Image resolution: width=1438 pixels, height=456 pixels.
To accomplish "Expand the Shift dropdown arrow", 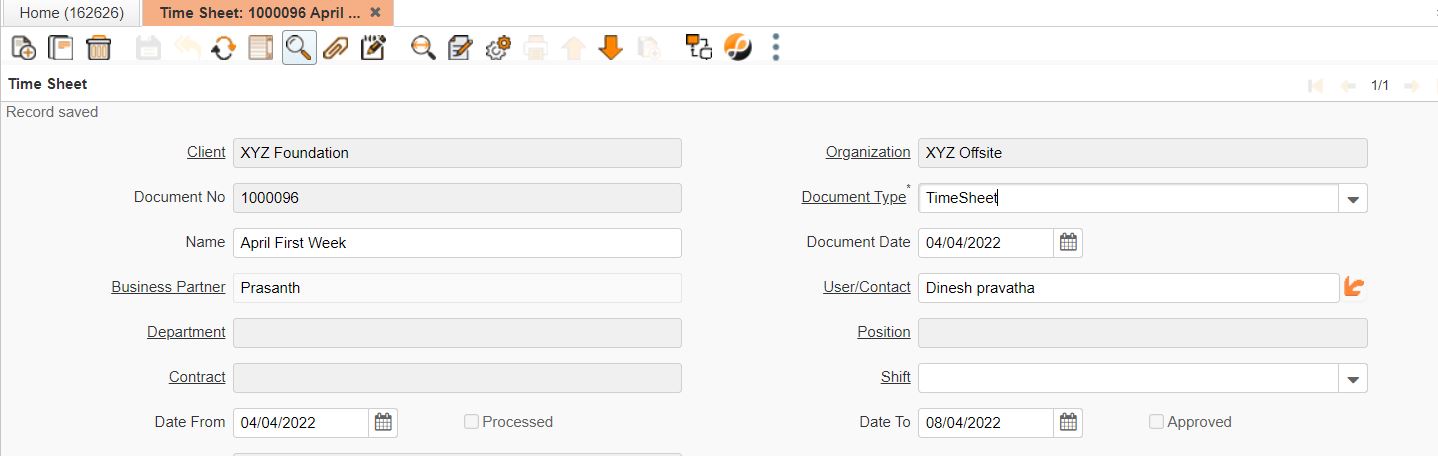I will click(x=1353, y=378).
